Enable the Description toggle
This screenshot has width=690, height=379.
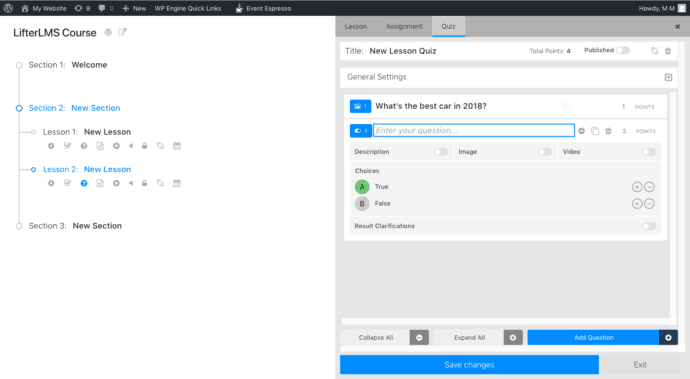coord(440,152)
